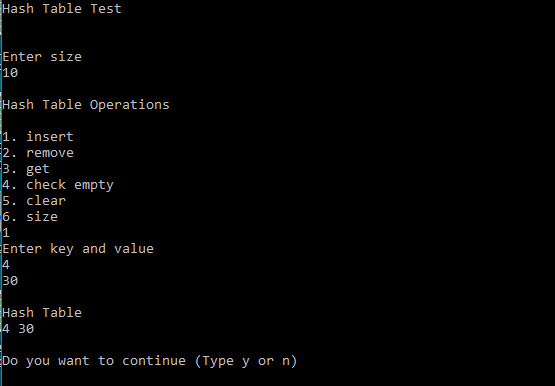The width and height of the screenshot is (555, 386).
Task: Click the entered key value 4
Action: (6, 265)
